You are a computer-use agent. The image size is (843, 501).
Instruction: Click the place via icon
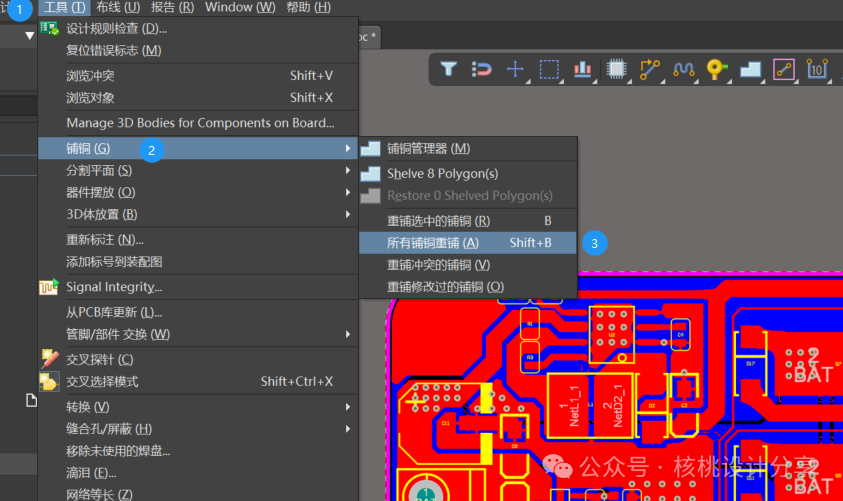tap(717, 69)
